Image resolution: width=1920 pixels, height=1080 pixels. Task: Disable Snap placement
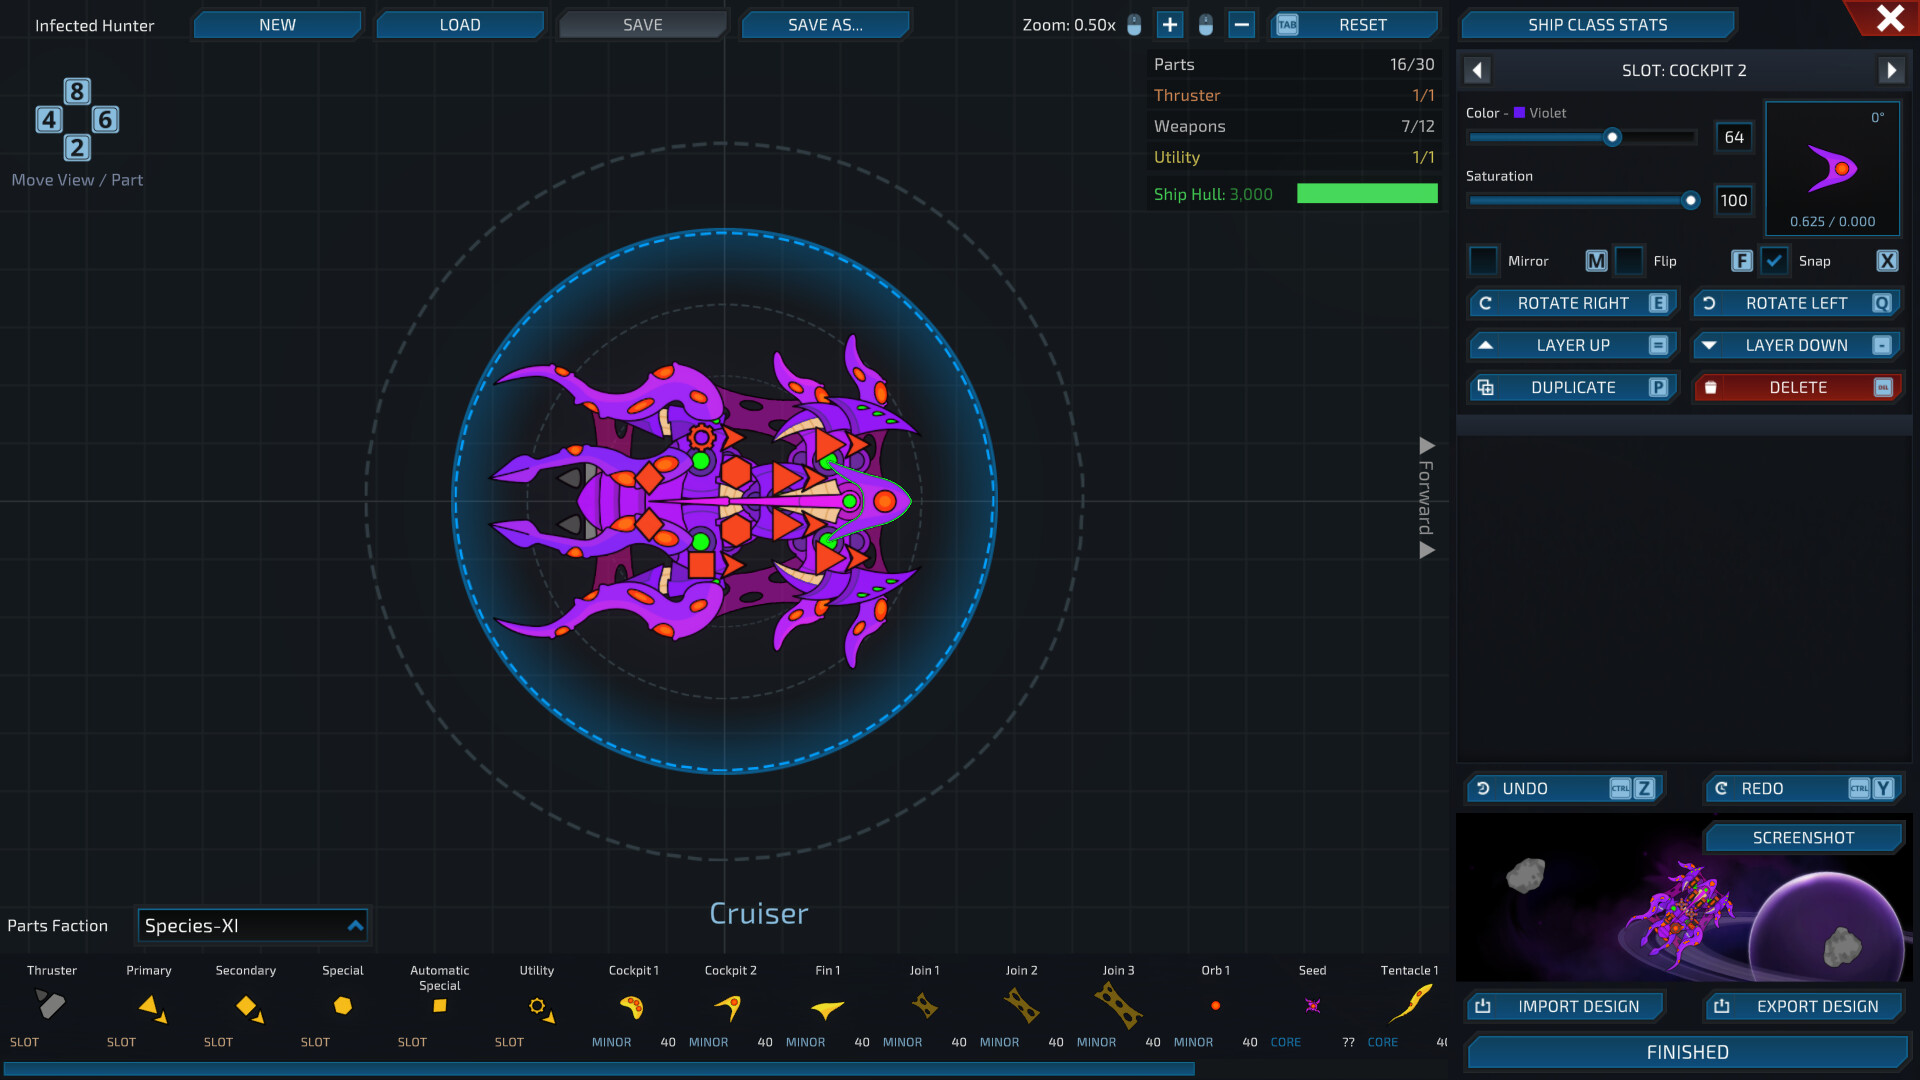point(1775,260)
